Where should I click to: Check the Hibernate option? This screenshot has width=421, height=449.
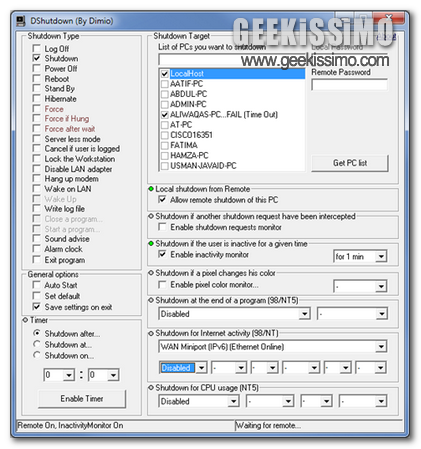click(37, 99)
